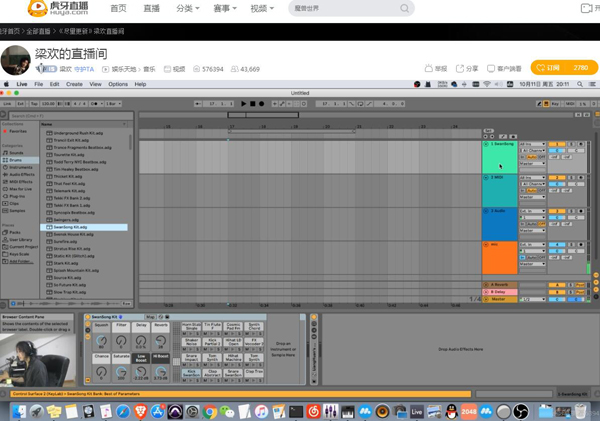The image size is (600, 421).
Task: Select Samples category in the browser
Action: pos(17,211)
